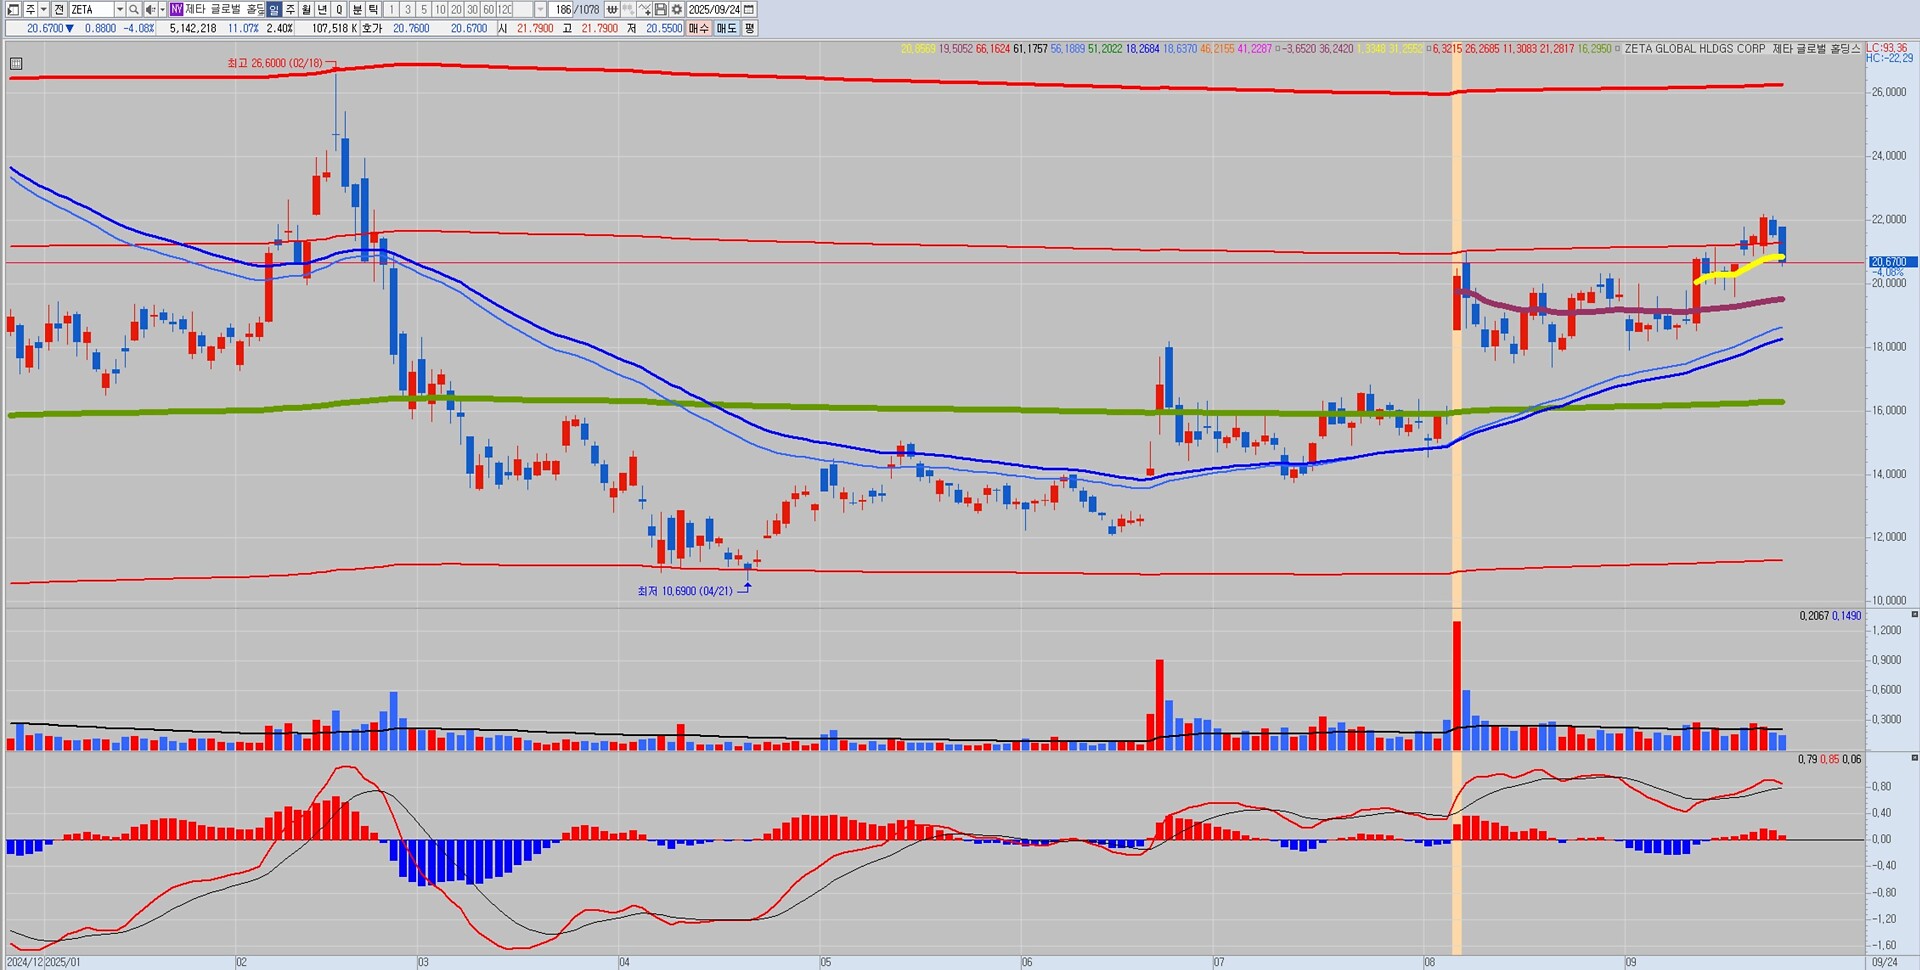Switch chart to monthly (월) period
Screen dimensions: 1920x970
coord(306,9)
